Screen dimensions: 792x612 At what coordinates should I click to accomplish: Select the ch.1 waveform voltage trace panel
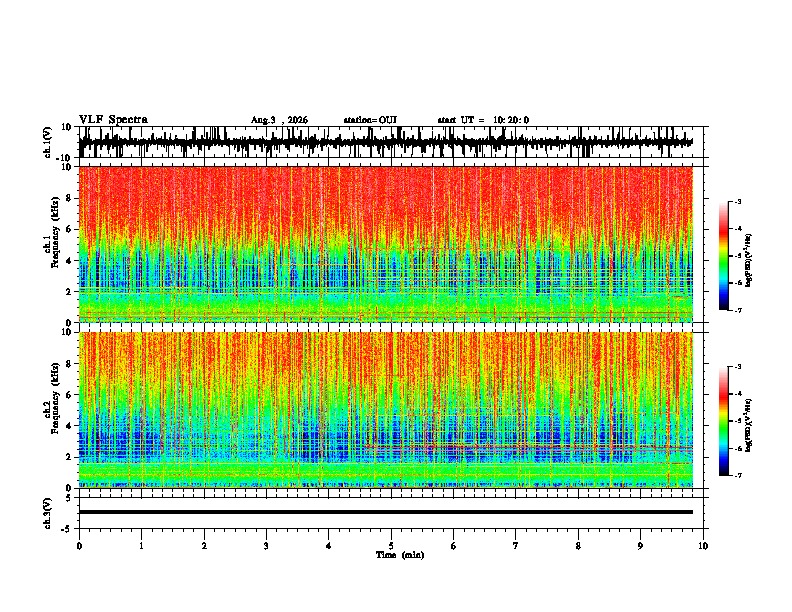[393, 142]
